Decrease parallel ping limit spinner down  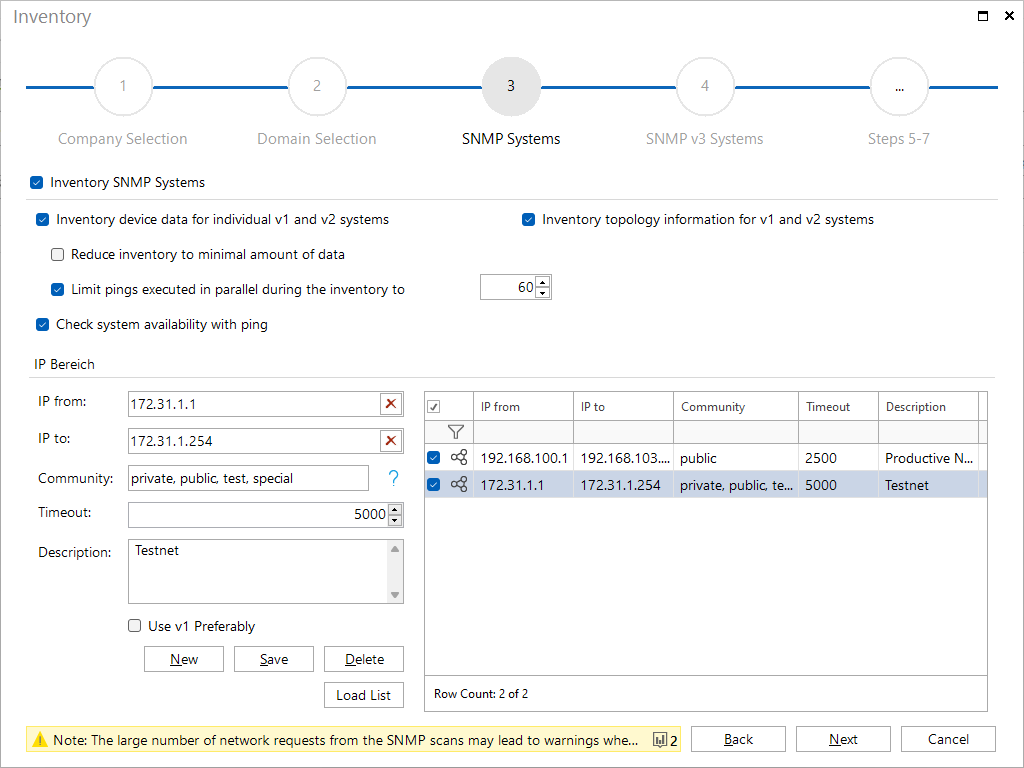pyautogui.click(x=543, y=293)
